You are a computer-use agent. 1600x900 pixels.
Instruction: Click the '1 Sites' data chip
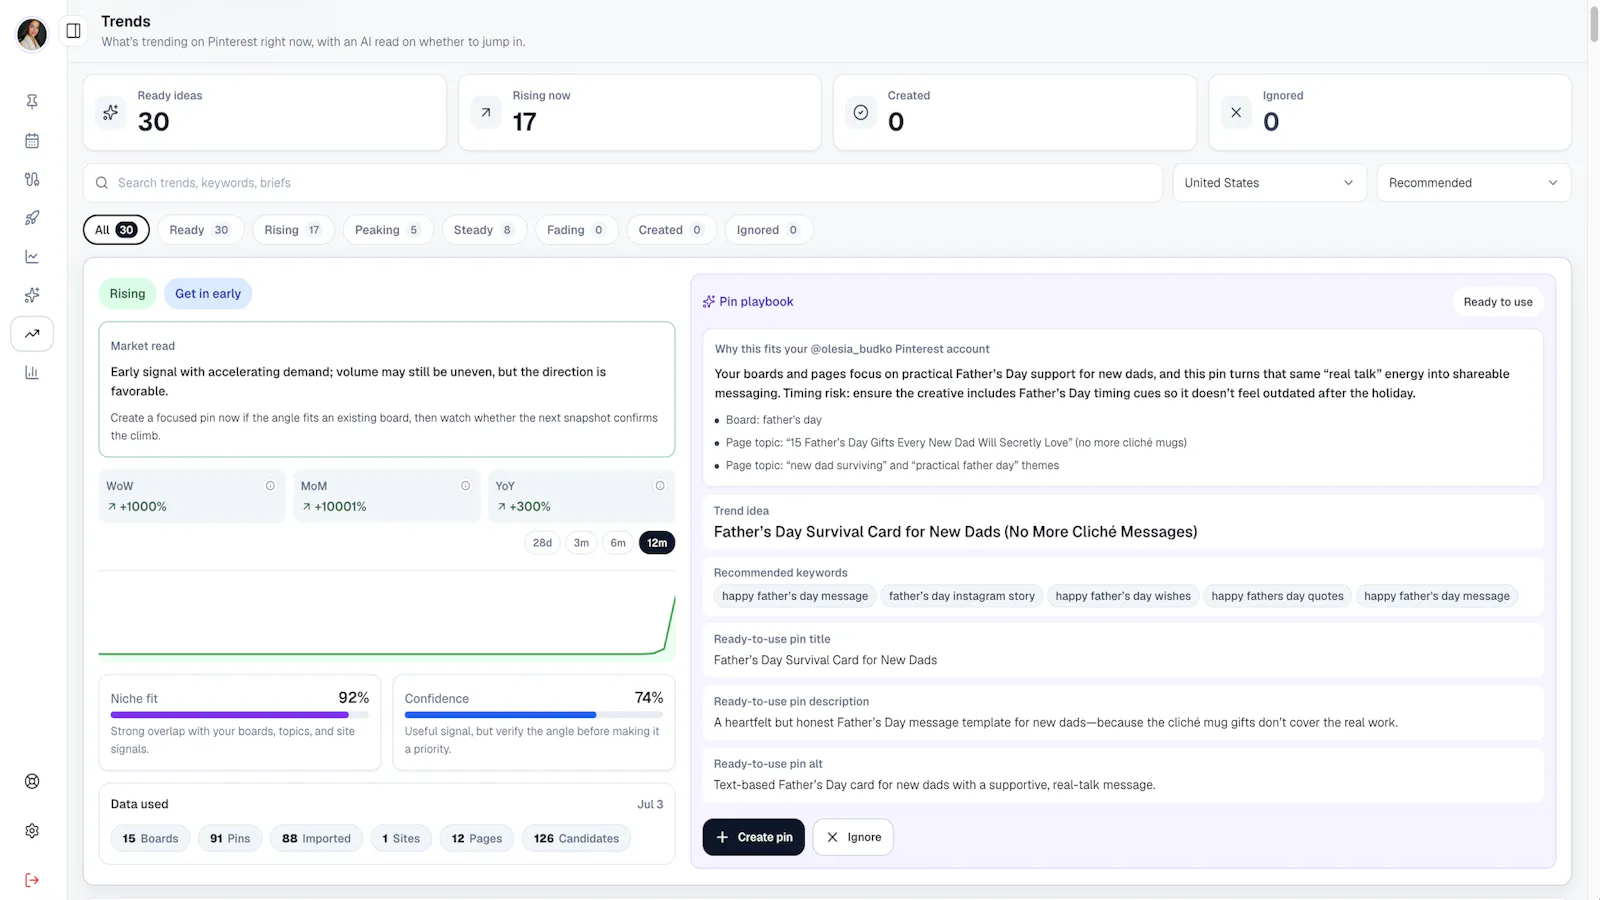tap(401, 839)
